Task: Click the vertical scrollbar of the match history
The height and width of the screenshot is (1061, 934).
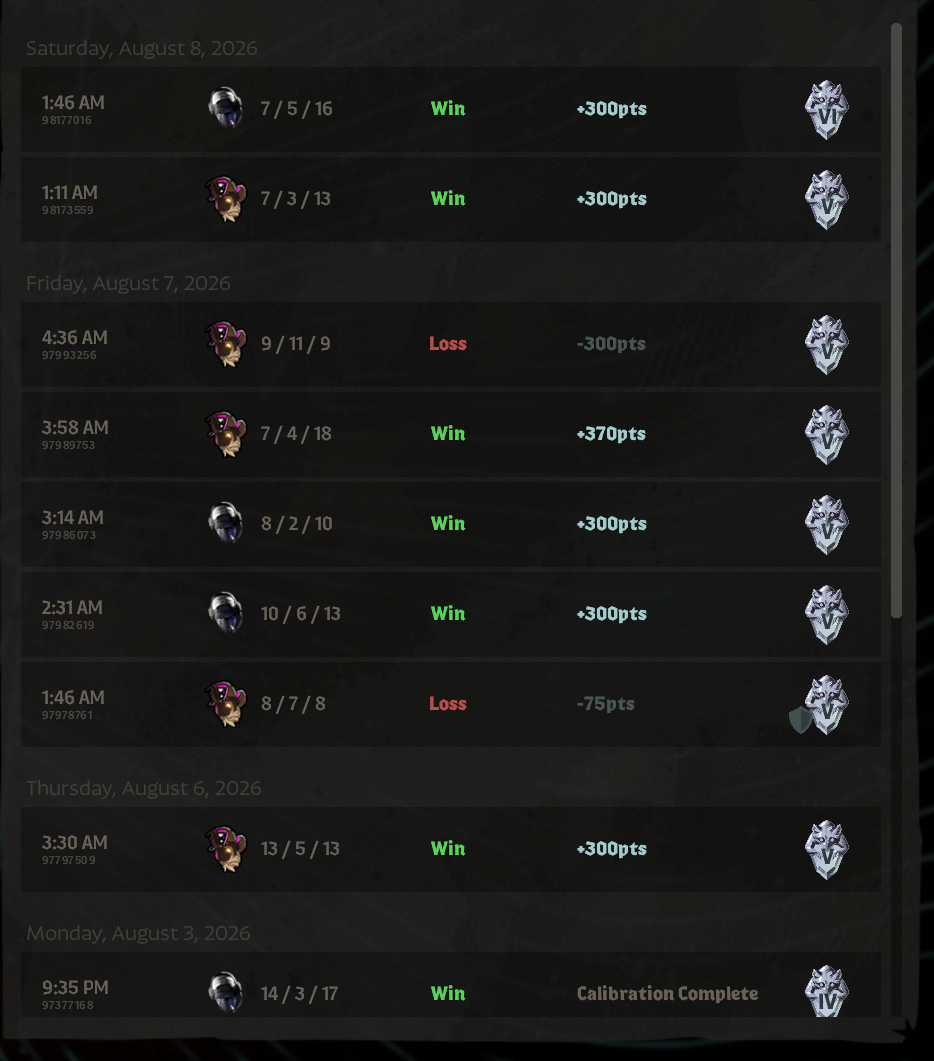Action: (896, 321)
